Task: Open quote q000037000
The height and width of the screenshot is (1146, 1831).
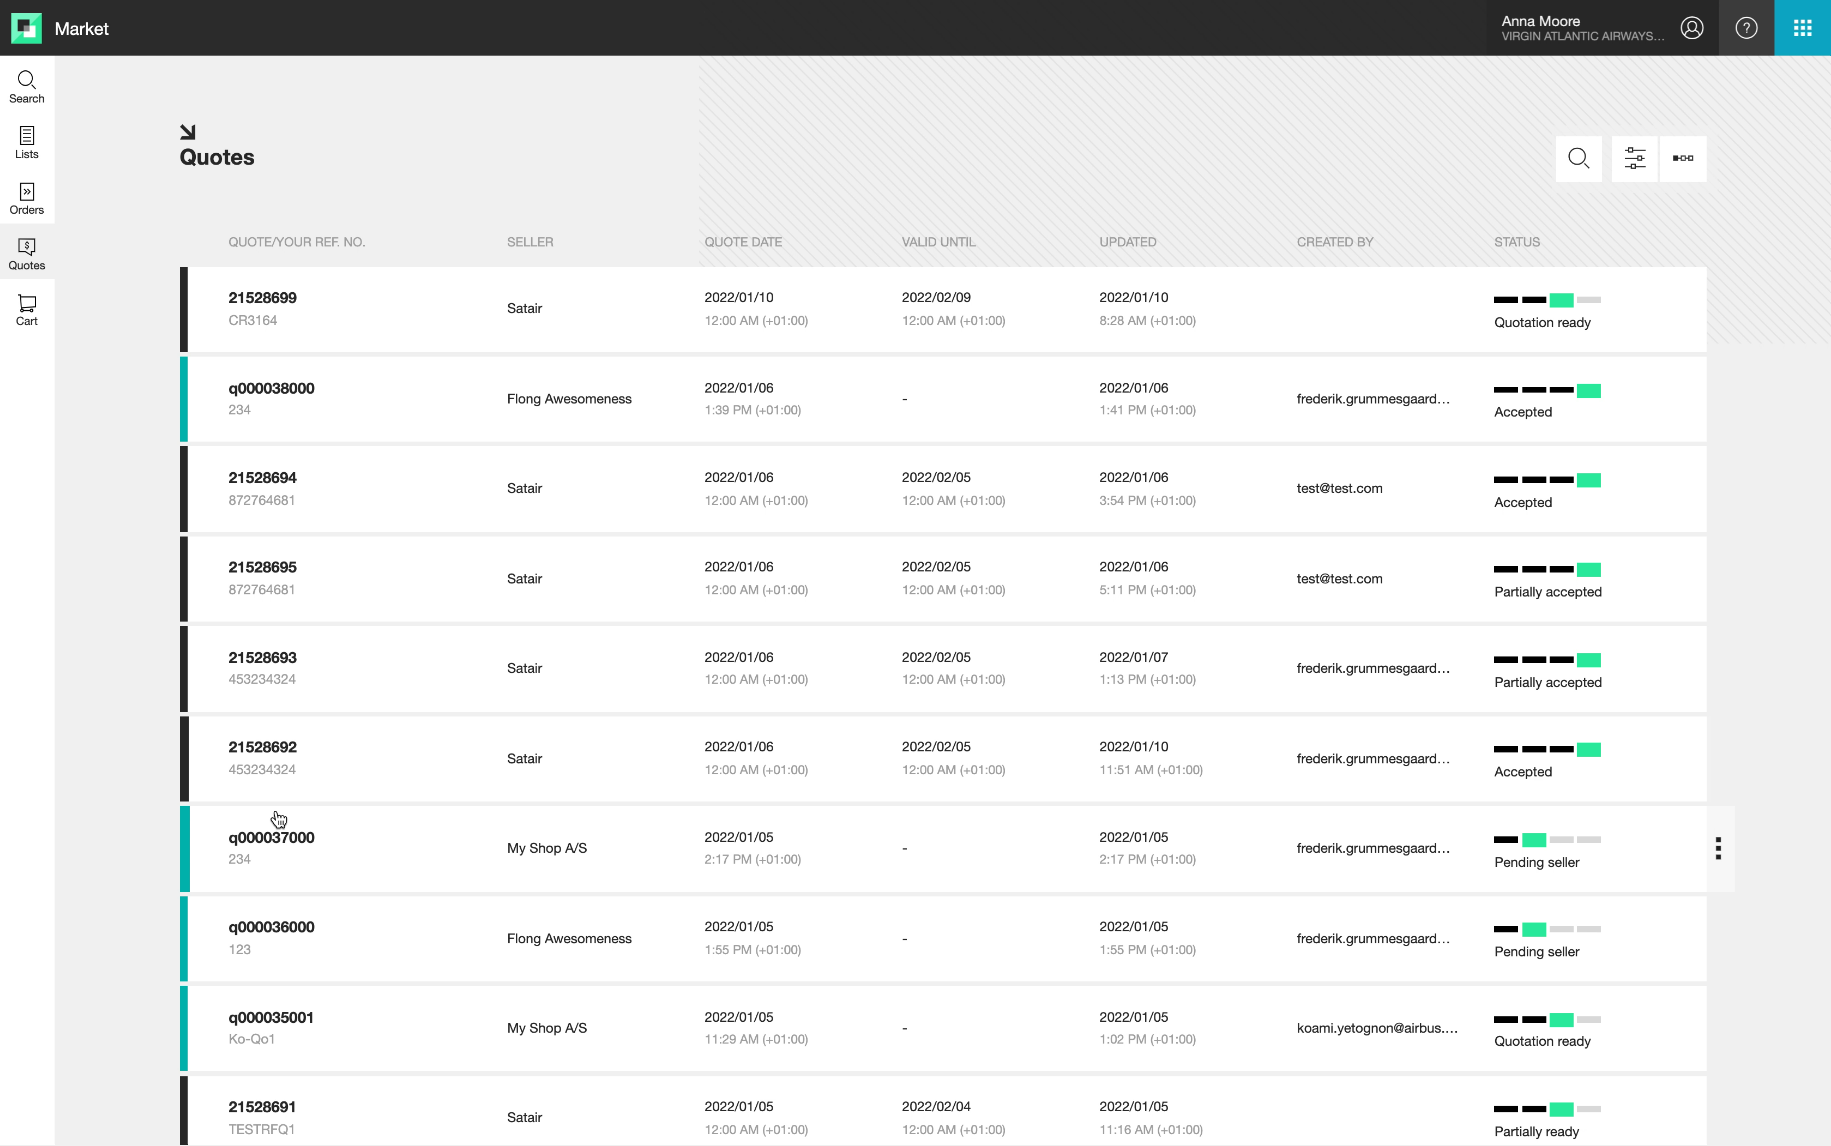Action: coord(271,838)
